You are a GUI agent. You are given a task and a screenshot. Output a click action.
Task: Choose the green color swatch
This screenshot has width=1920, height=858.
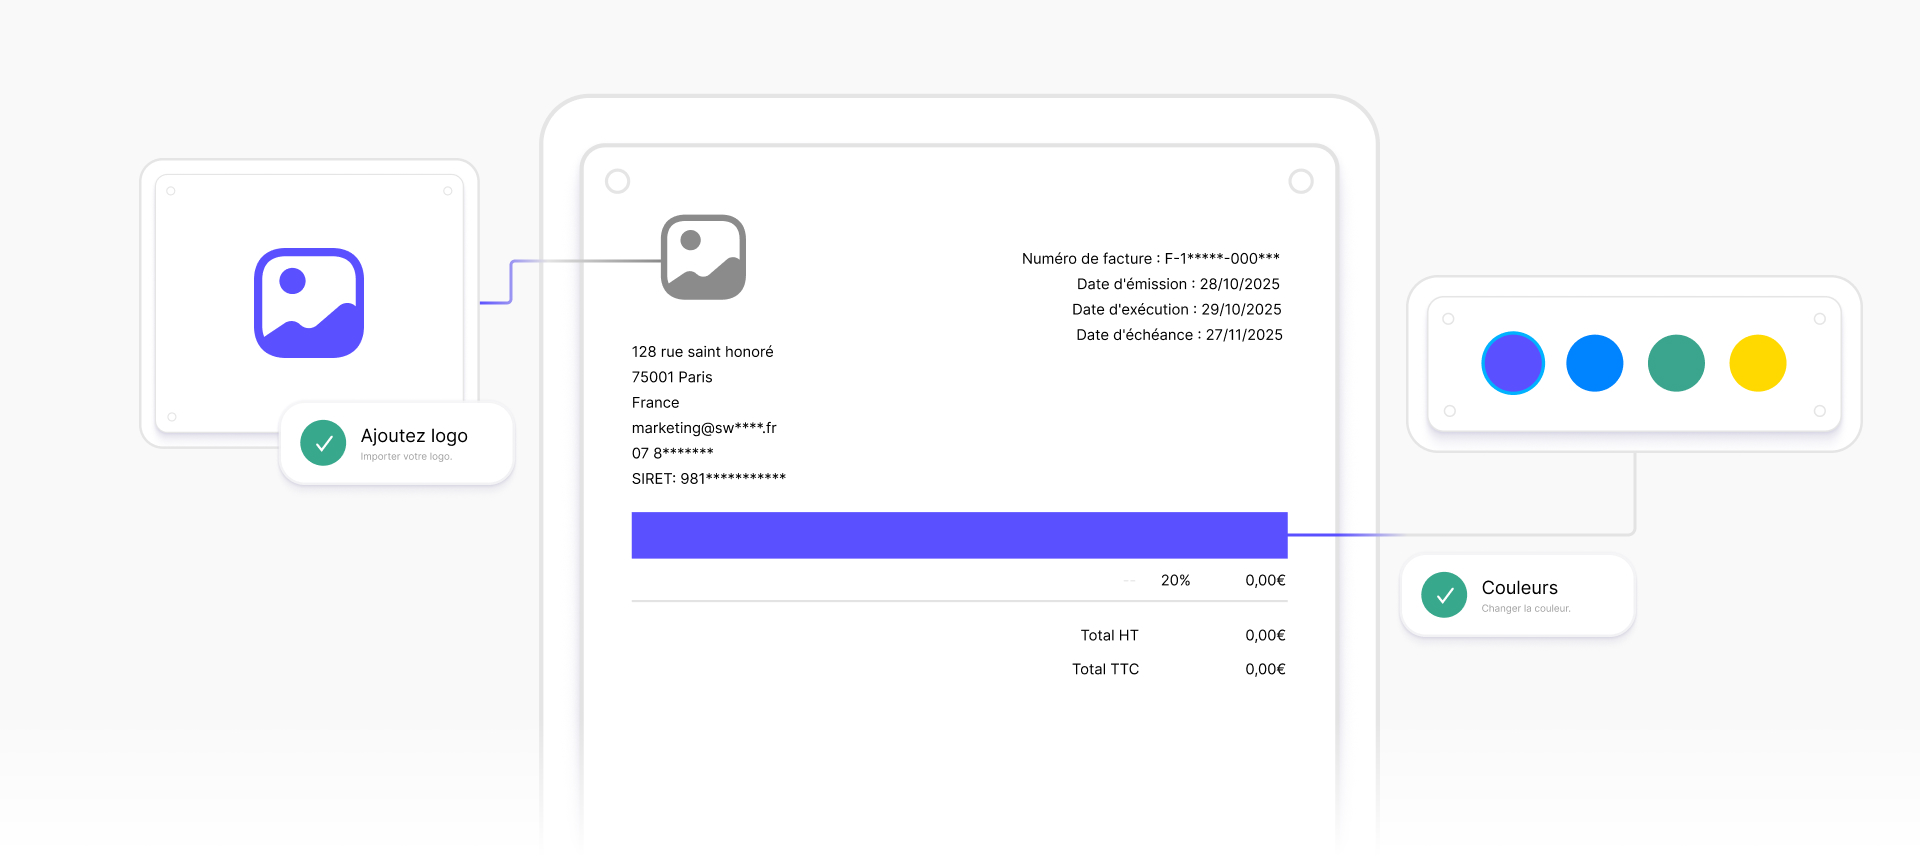click(1676, 363)
